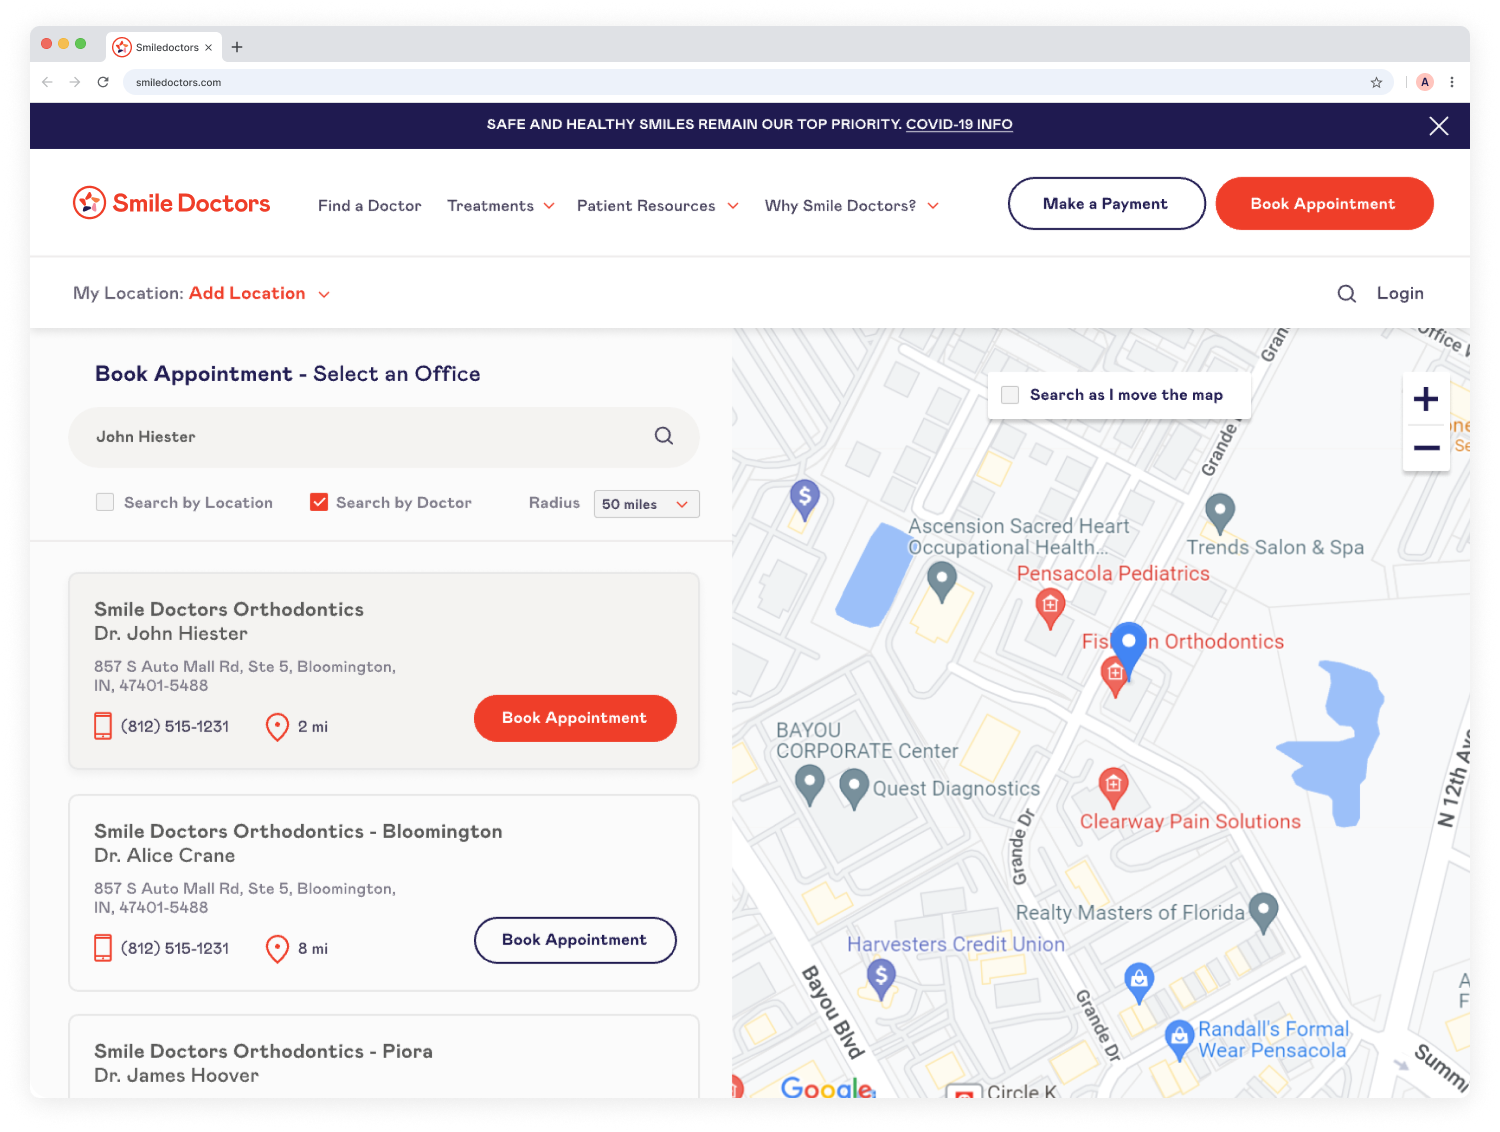1500x1132 pixels.
Task: Click phone number in Dr. John Hiester card
Action: click(175, 726)
